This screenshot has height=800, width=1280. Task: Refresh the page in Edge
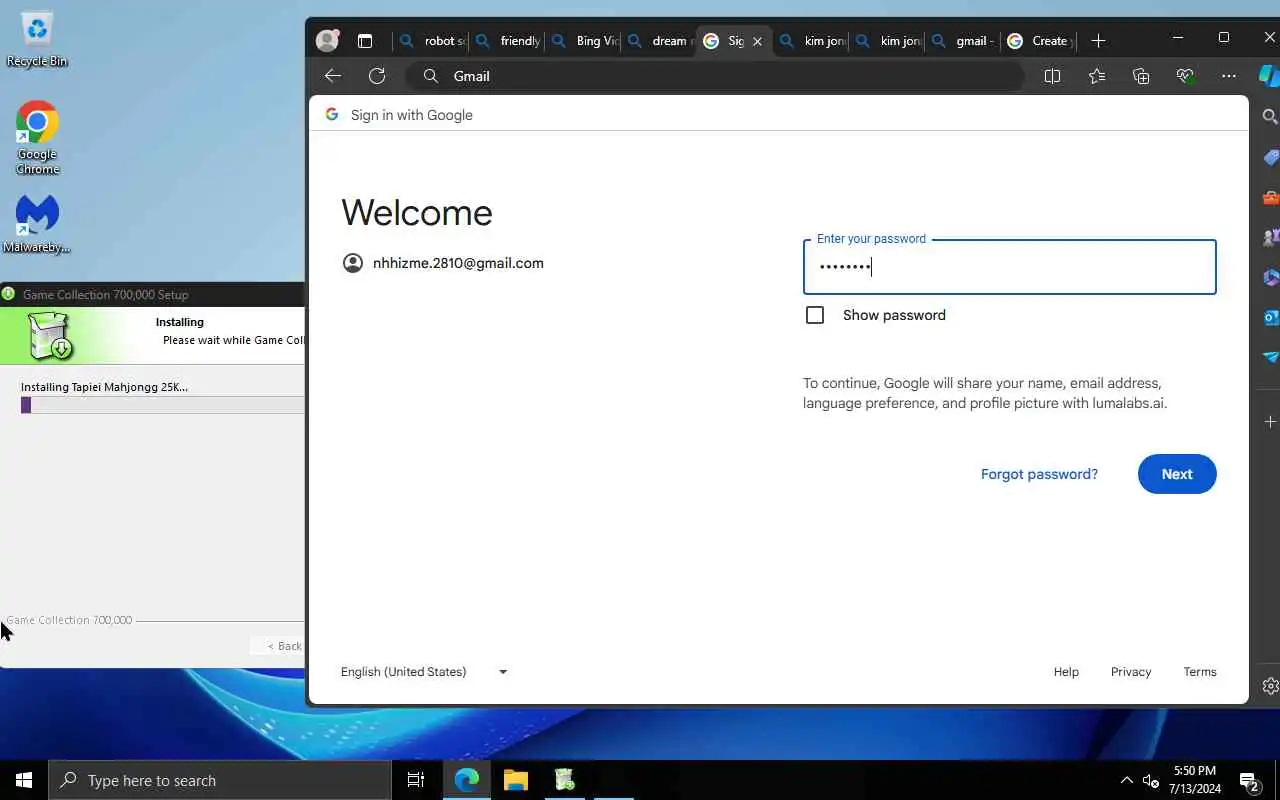point(377,76)
